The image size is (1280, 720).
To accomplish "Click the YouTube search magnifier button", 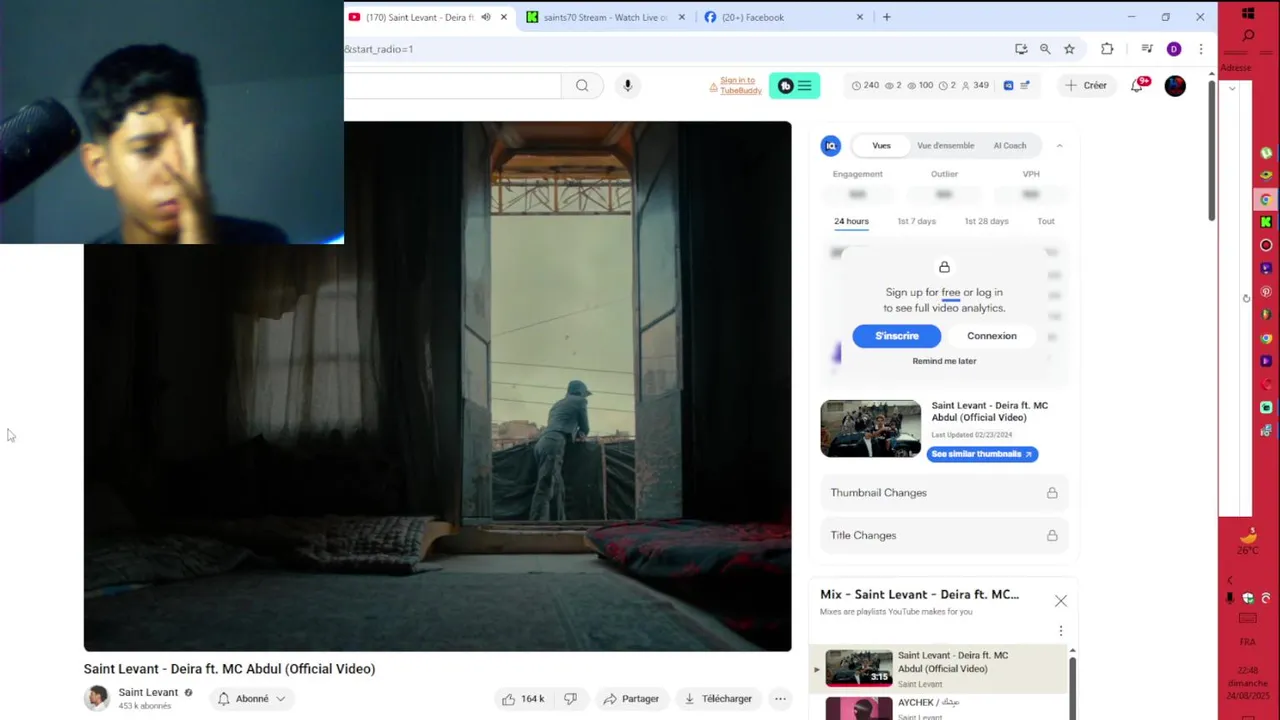I will tap(582, 86).
